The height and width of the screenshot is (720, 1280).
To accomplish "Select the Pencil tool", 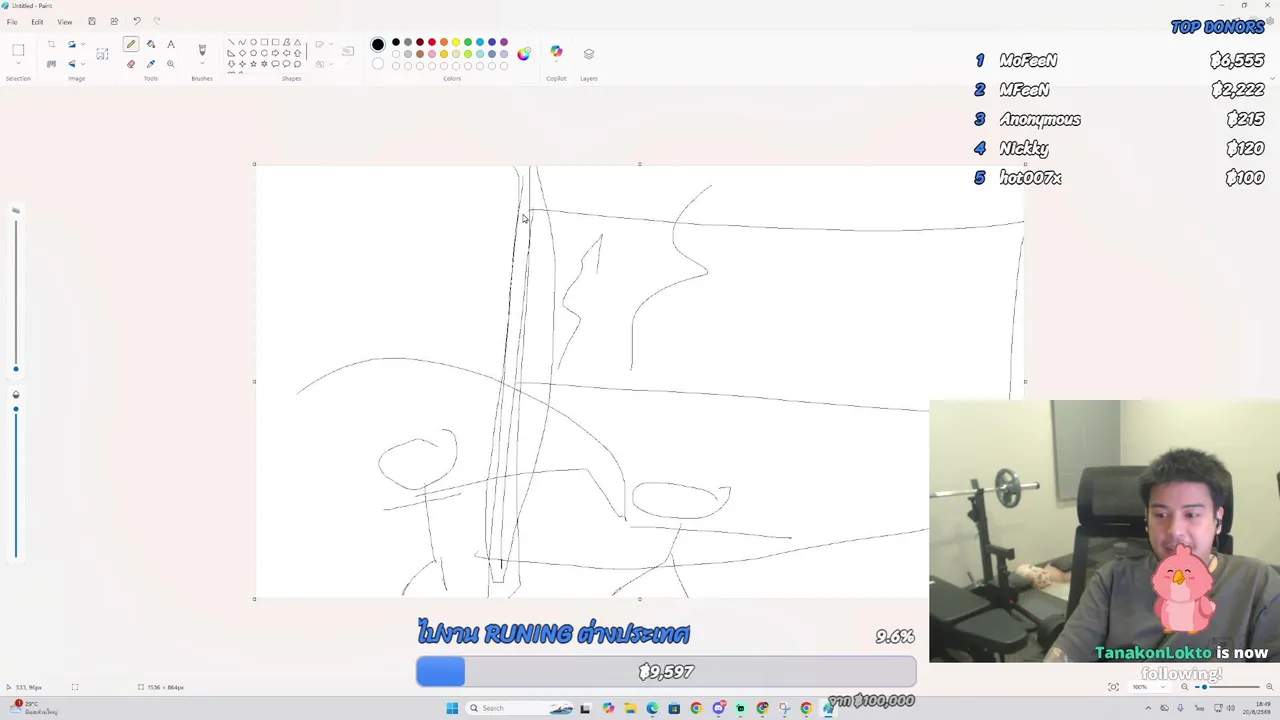I will (131, 44).
